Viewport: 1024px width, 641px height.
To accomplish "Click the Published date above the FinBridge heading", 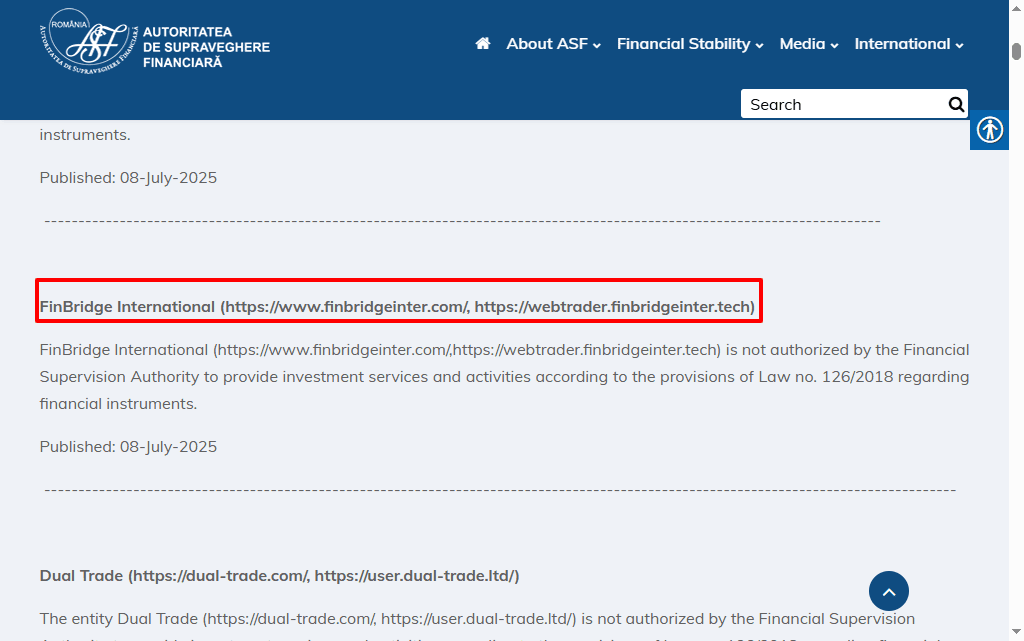I will (128, 177).
